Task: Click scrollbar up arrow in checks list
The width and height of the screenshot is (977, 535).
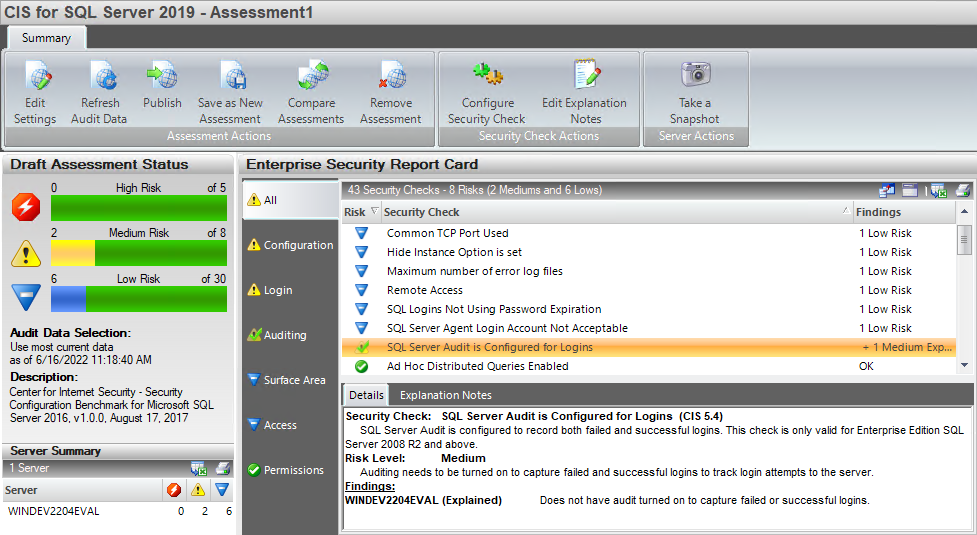Action: tap(965, 212)
